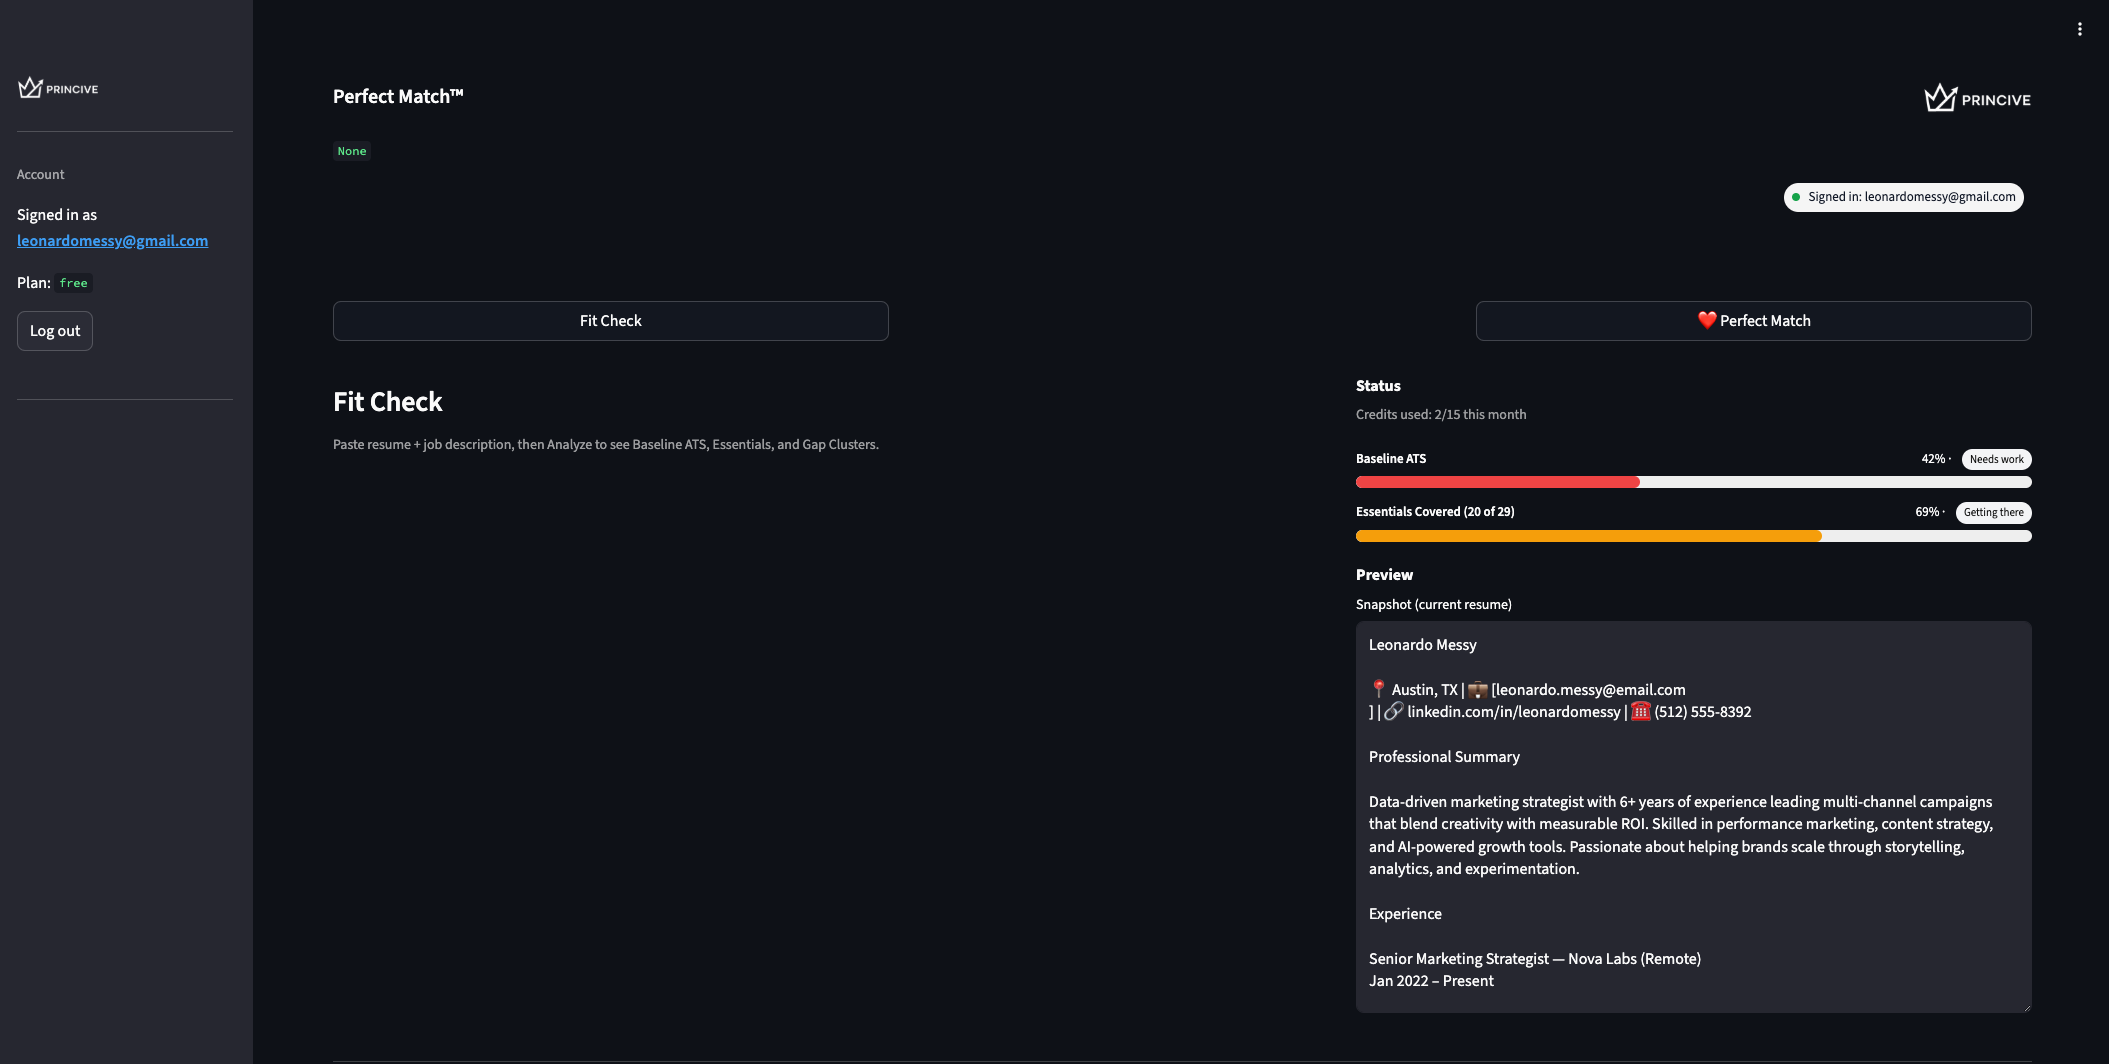Click the Getting there badge

tap(1993, 512)
